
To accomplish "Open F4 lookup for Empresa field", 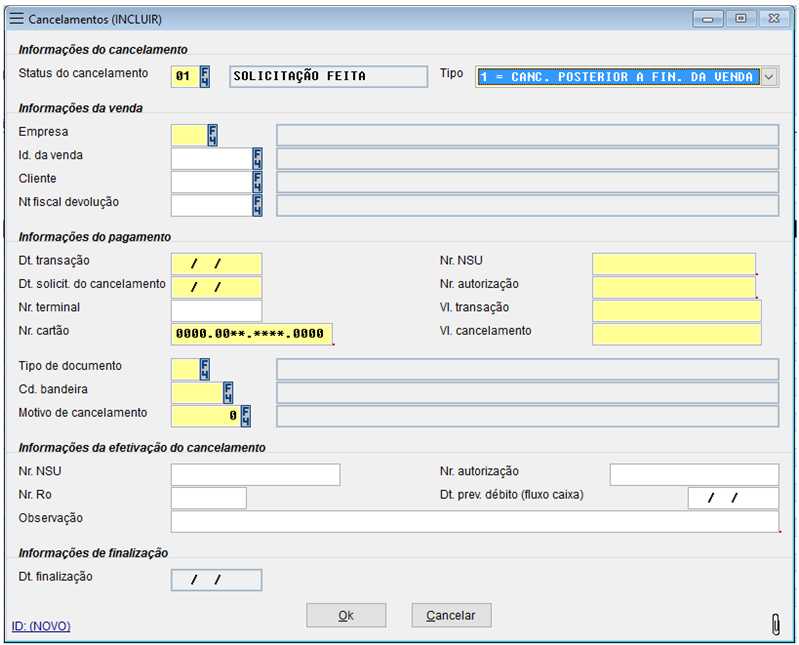I will click(212, 135).
